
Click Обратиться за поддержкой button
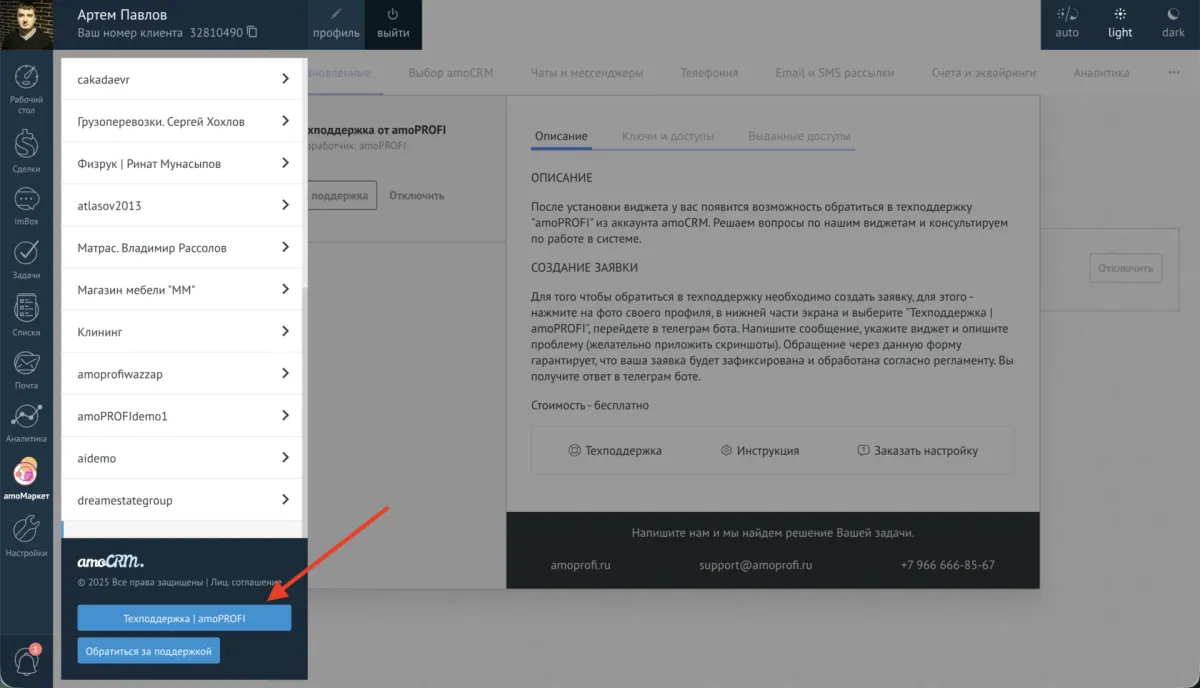point(149,651)
